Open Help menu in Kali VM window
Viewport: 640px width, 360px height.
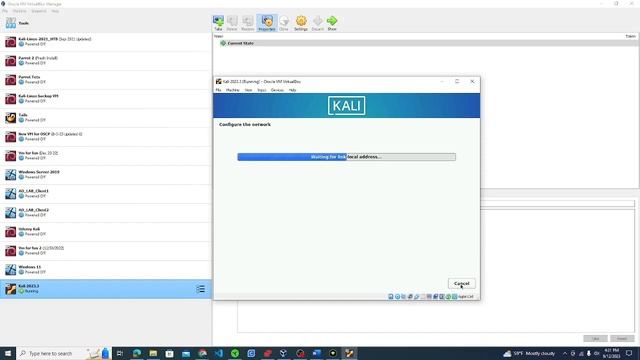tap(292, 90)
